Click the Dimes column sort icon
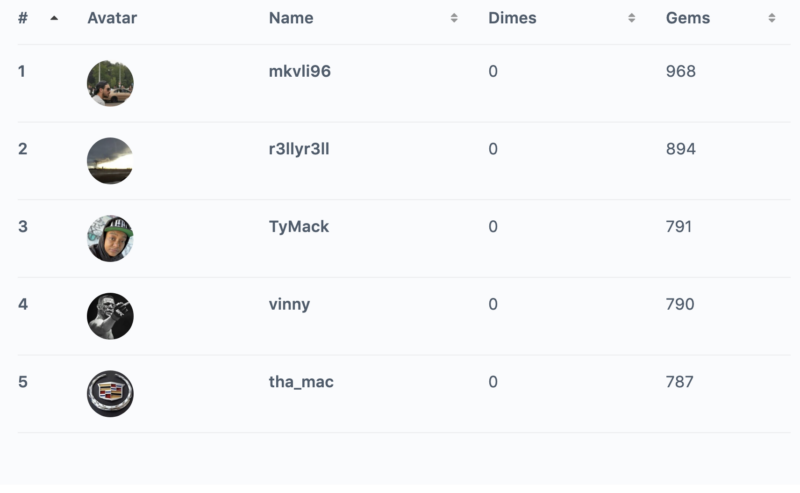This screenshot has width=800, height=493. click(x=632, y=18)
